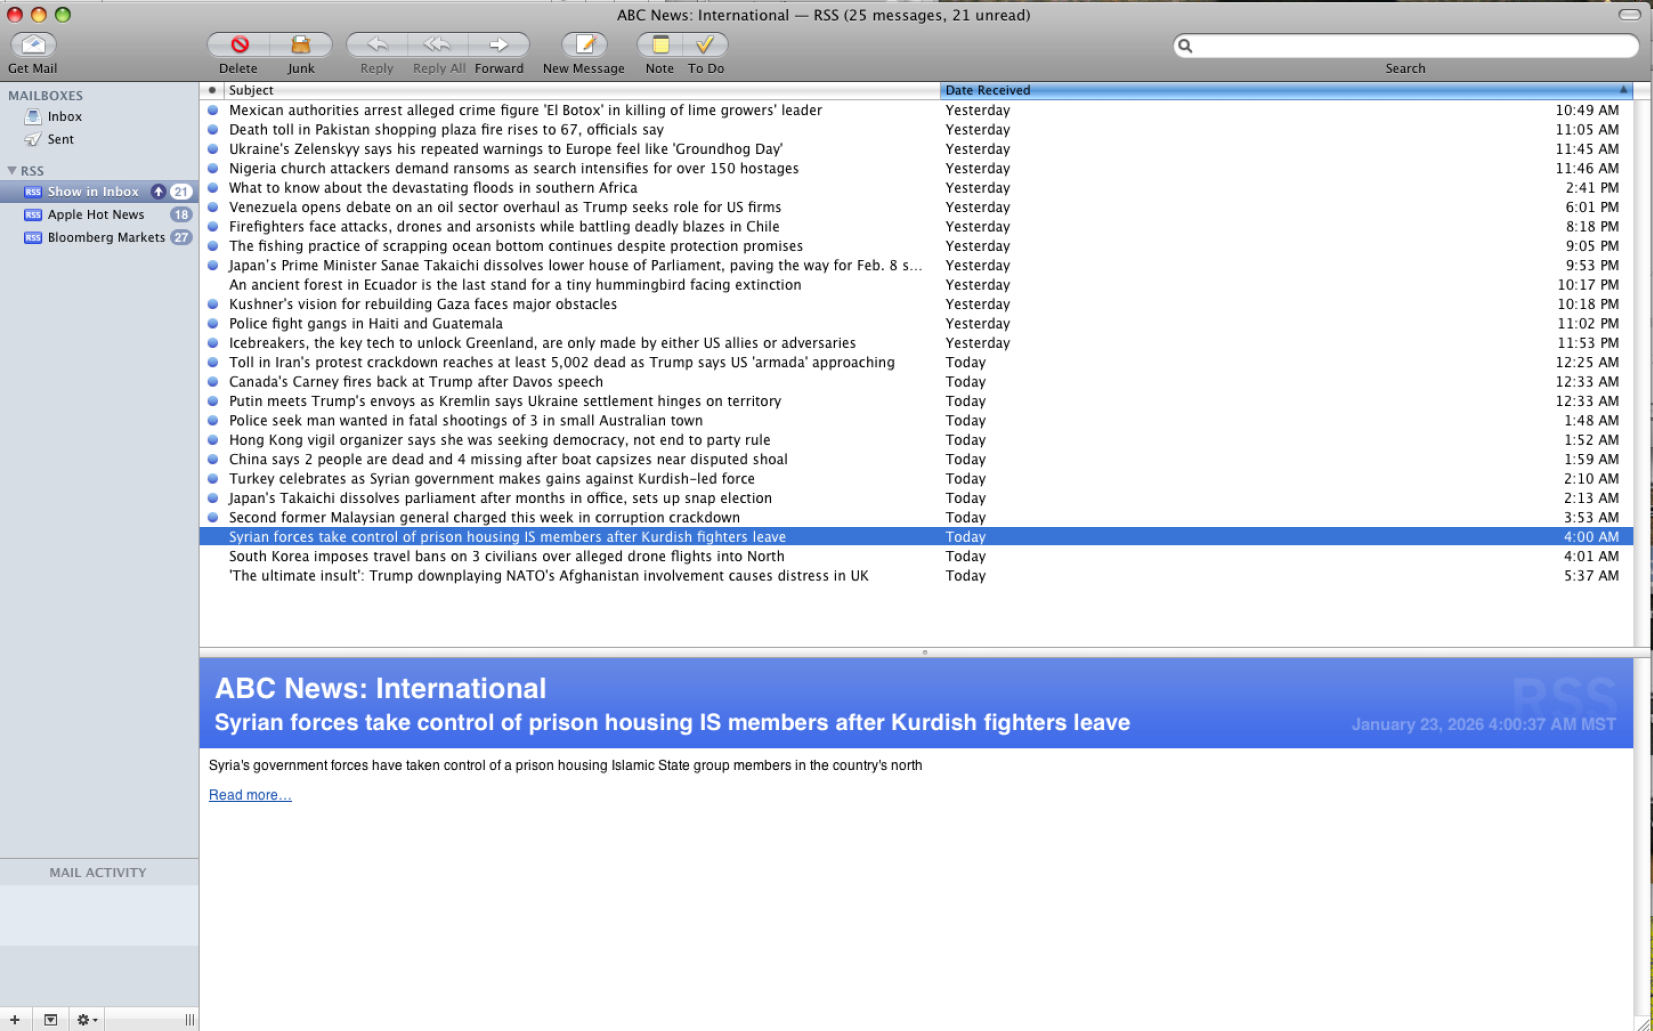Select the Show in Inbox RSS feed
1653x1031 pixels.
pyautogui.click(x=99, y=192)
